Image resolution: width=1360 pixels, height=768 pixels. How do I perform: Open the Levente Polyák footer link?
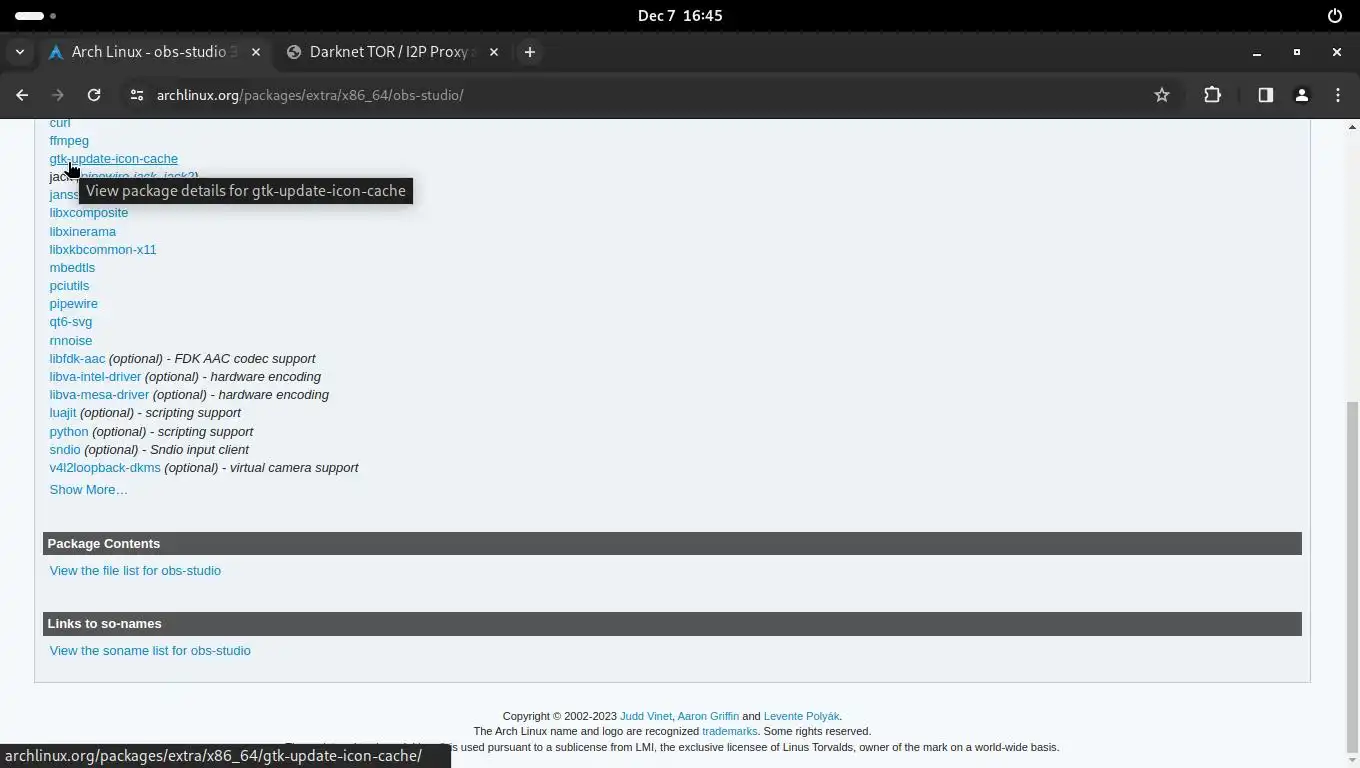point(802,716)
